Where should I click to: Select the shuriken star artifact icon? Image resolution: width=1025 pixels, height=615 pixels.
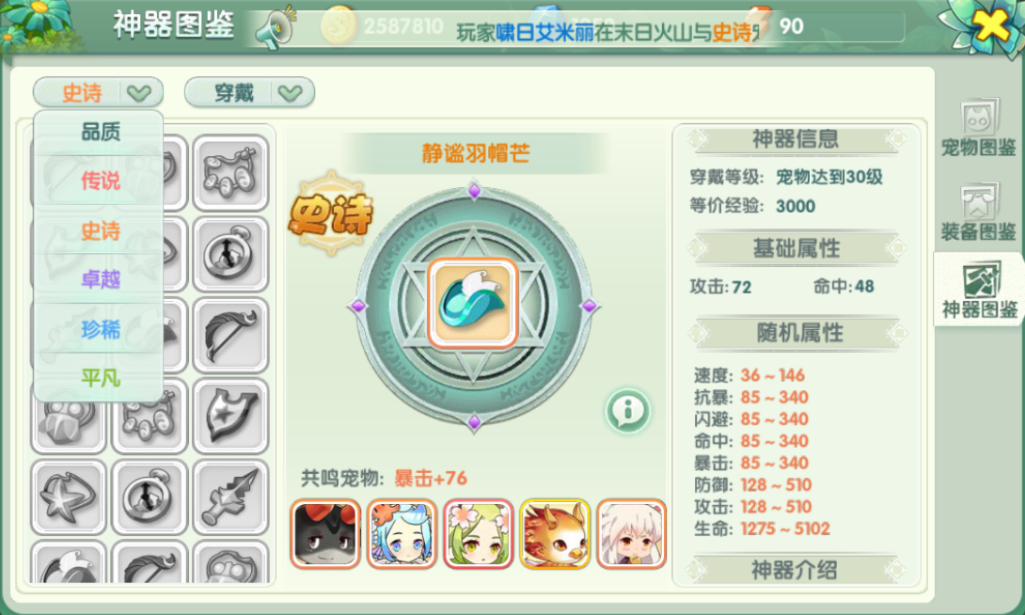[69, 497]
